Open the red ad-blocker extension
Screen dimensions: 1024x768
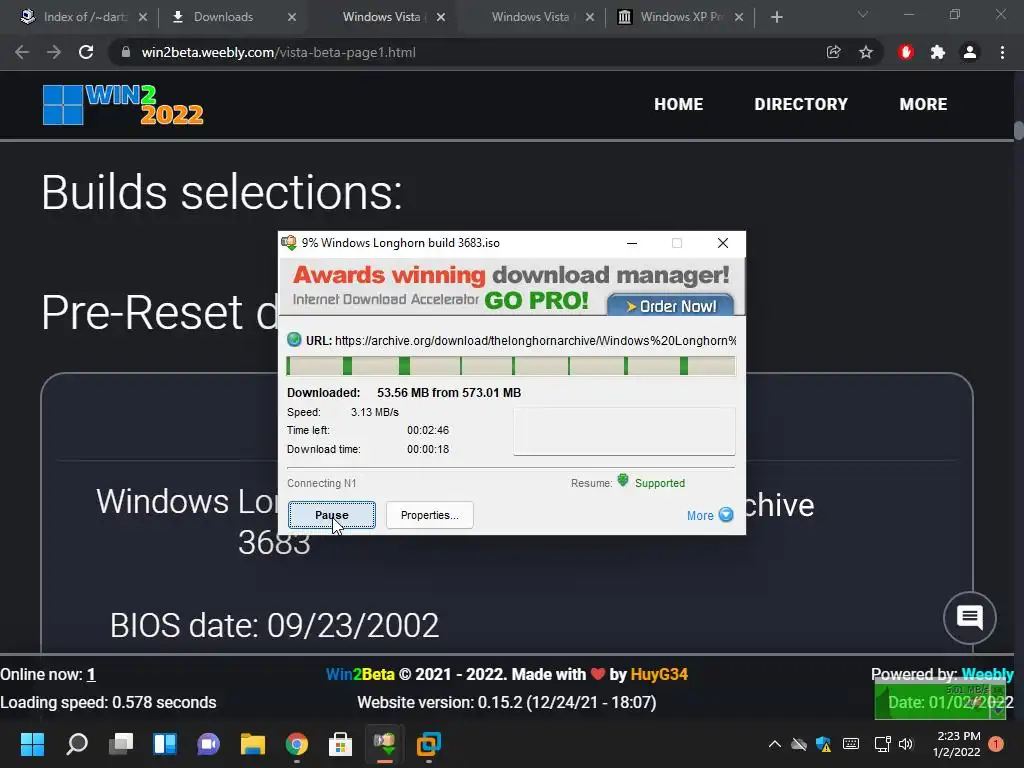(905, 52)
